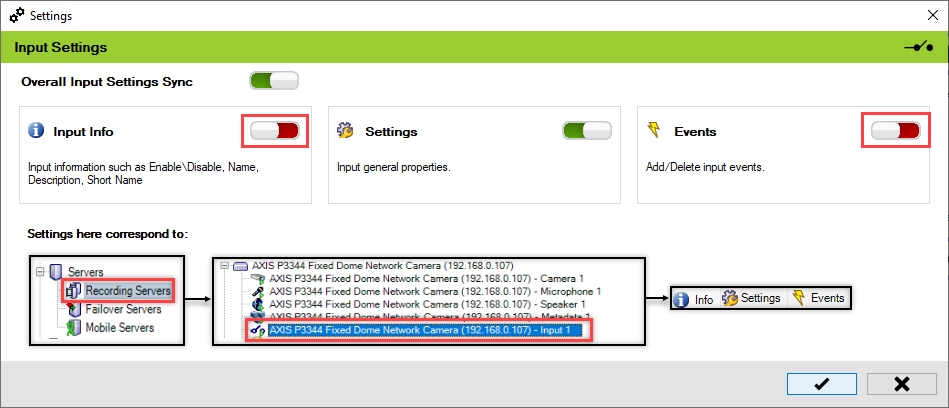Click the Failover Servers icon

click(73, 309)
